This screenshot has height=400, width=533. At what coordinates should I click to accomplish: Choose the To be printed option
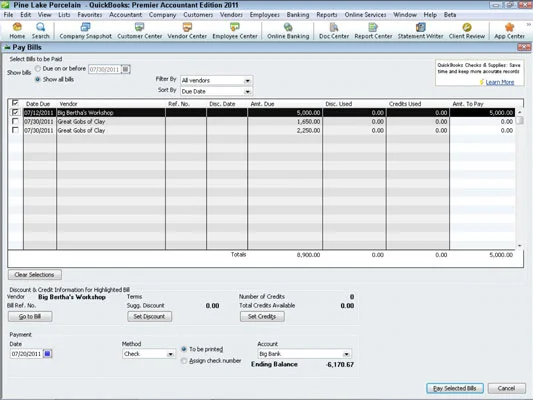point(184,349)
